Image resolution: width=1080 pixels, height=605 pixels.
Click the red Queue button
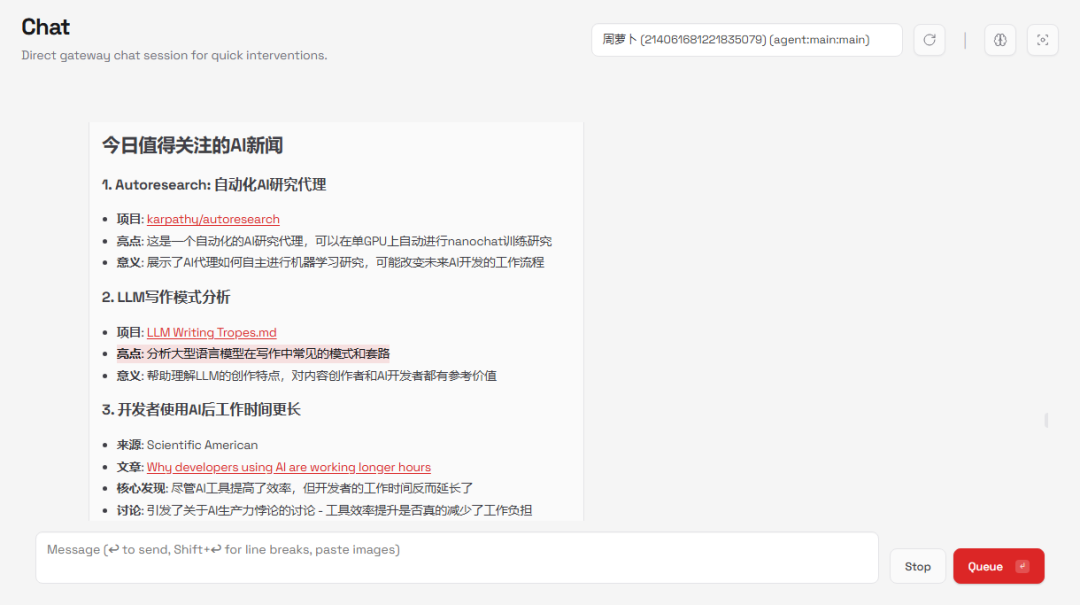tap(999, 566)
